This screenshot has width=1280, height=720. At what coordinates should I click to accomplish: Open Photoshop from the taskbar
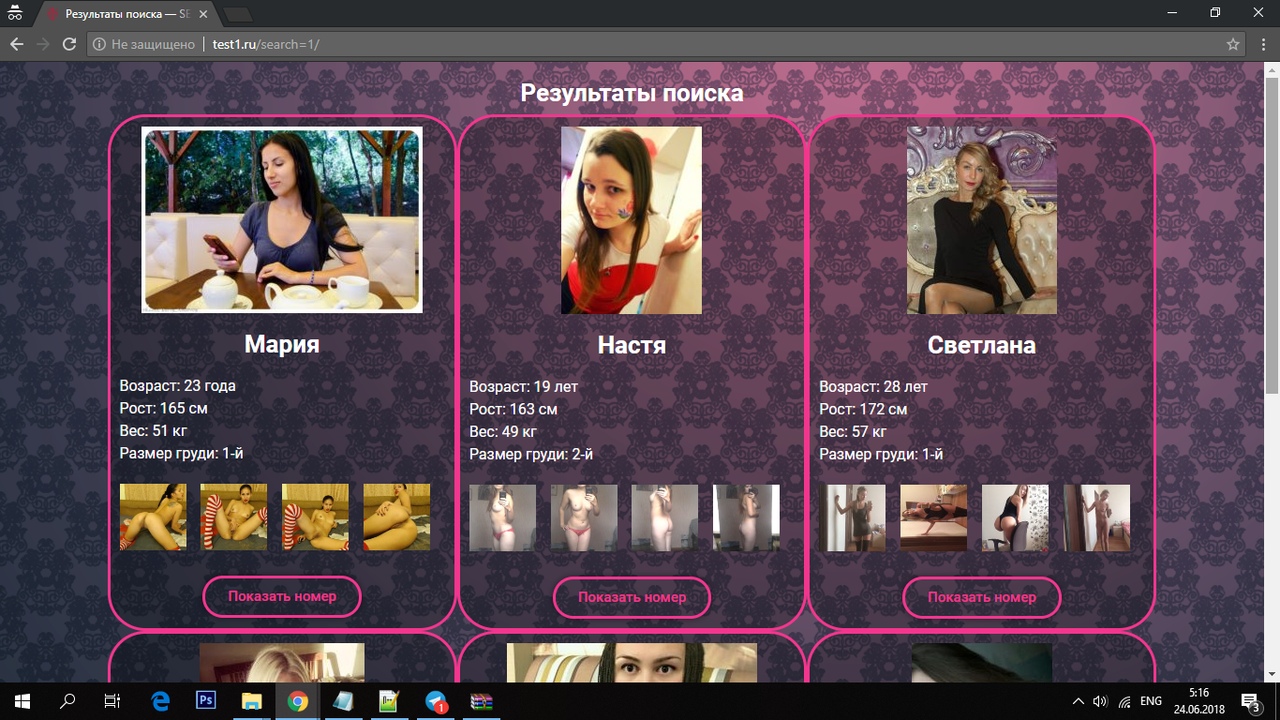[x=207, y=701]
